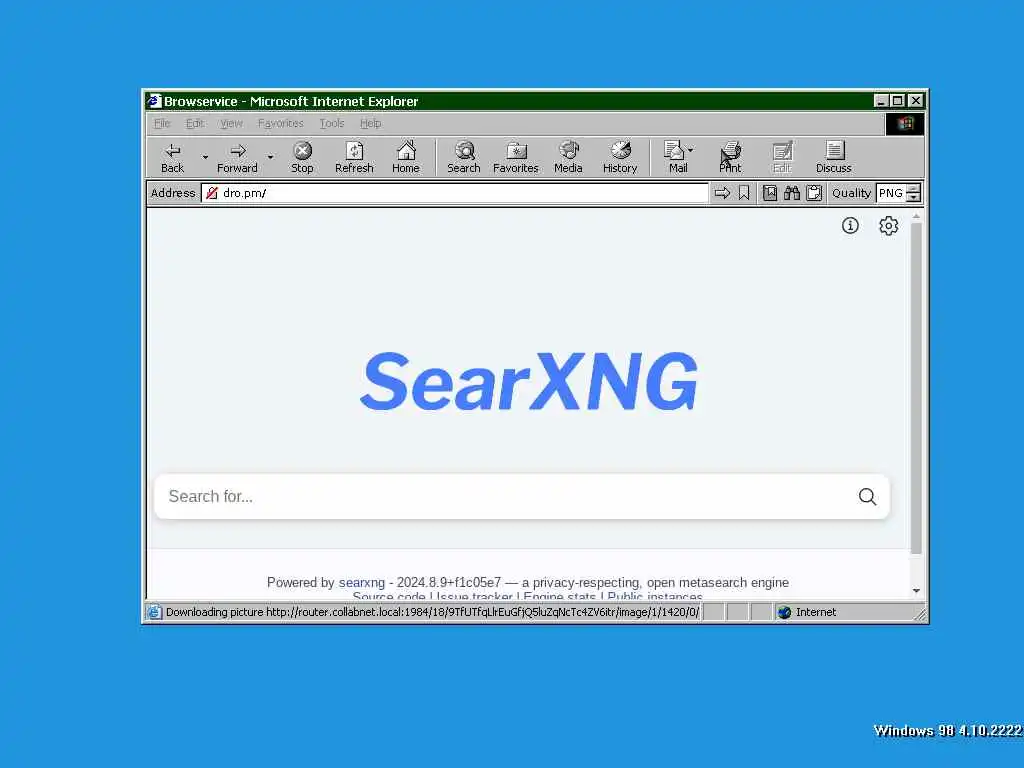Follow the 'searxng' footer link
Screen dimensions: 1024x768
click(x=362, y=583)
